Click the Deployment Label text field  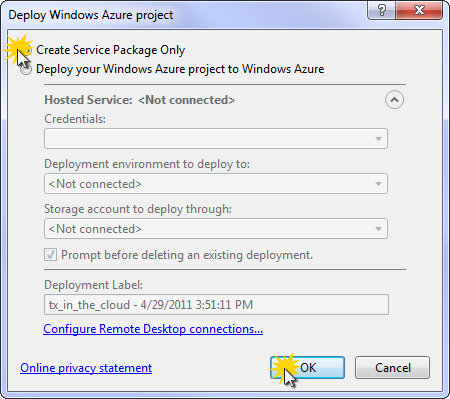pyautogui.click(x=216, y=305)
